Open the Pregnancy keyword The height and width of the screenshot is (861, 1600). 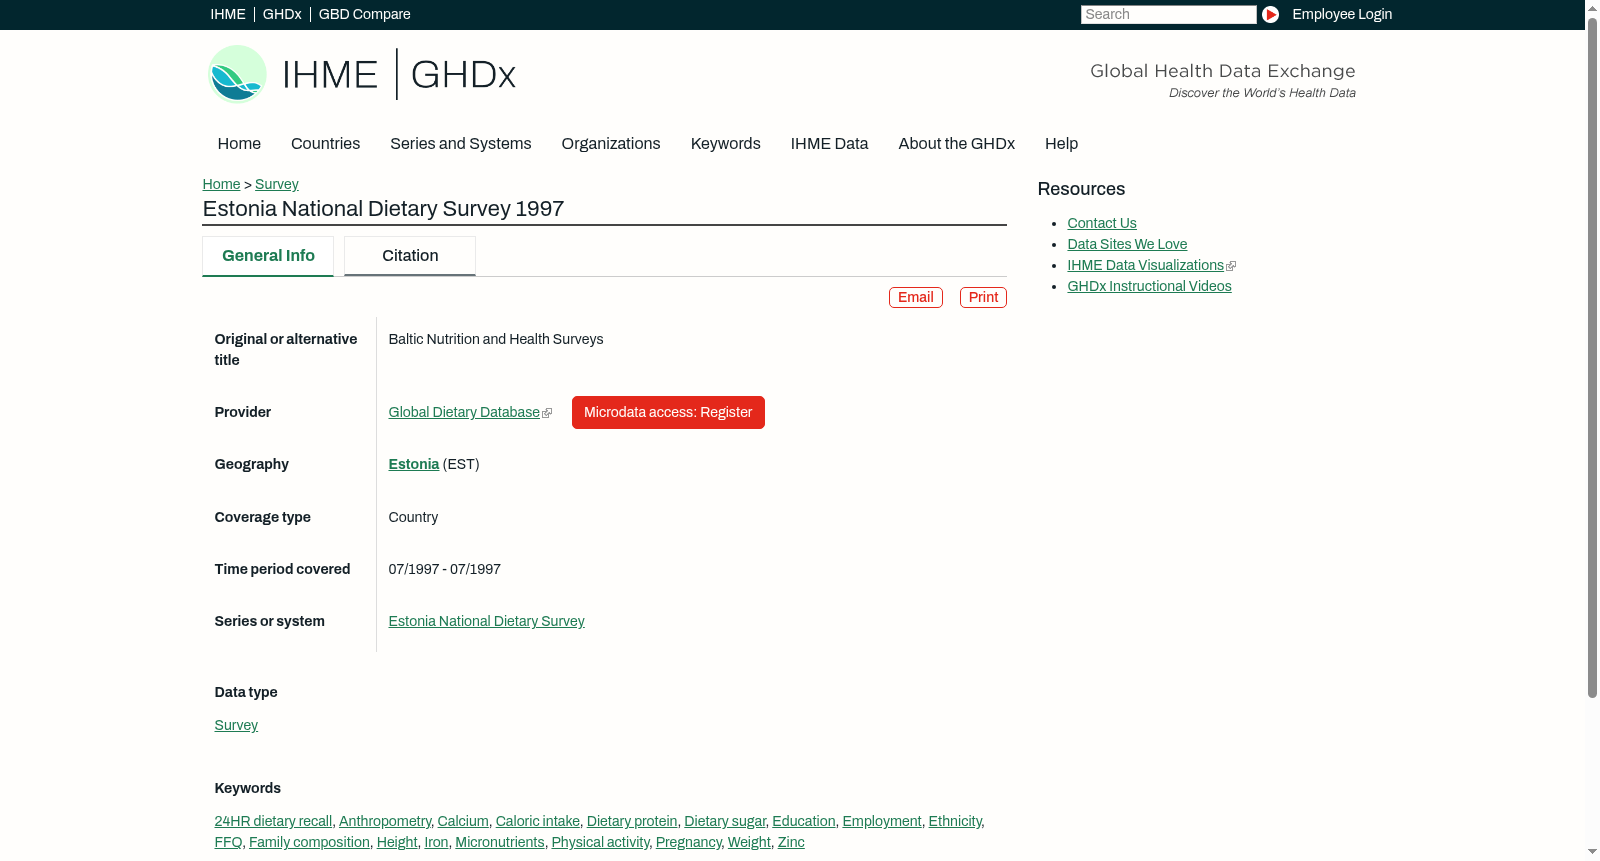689,843
